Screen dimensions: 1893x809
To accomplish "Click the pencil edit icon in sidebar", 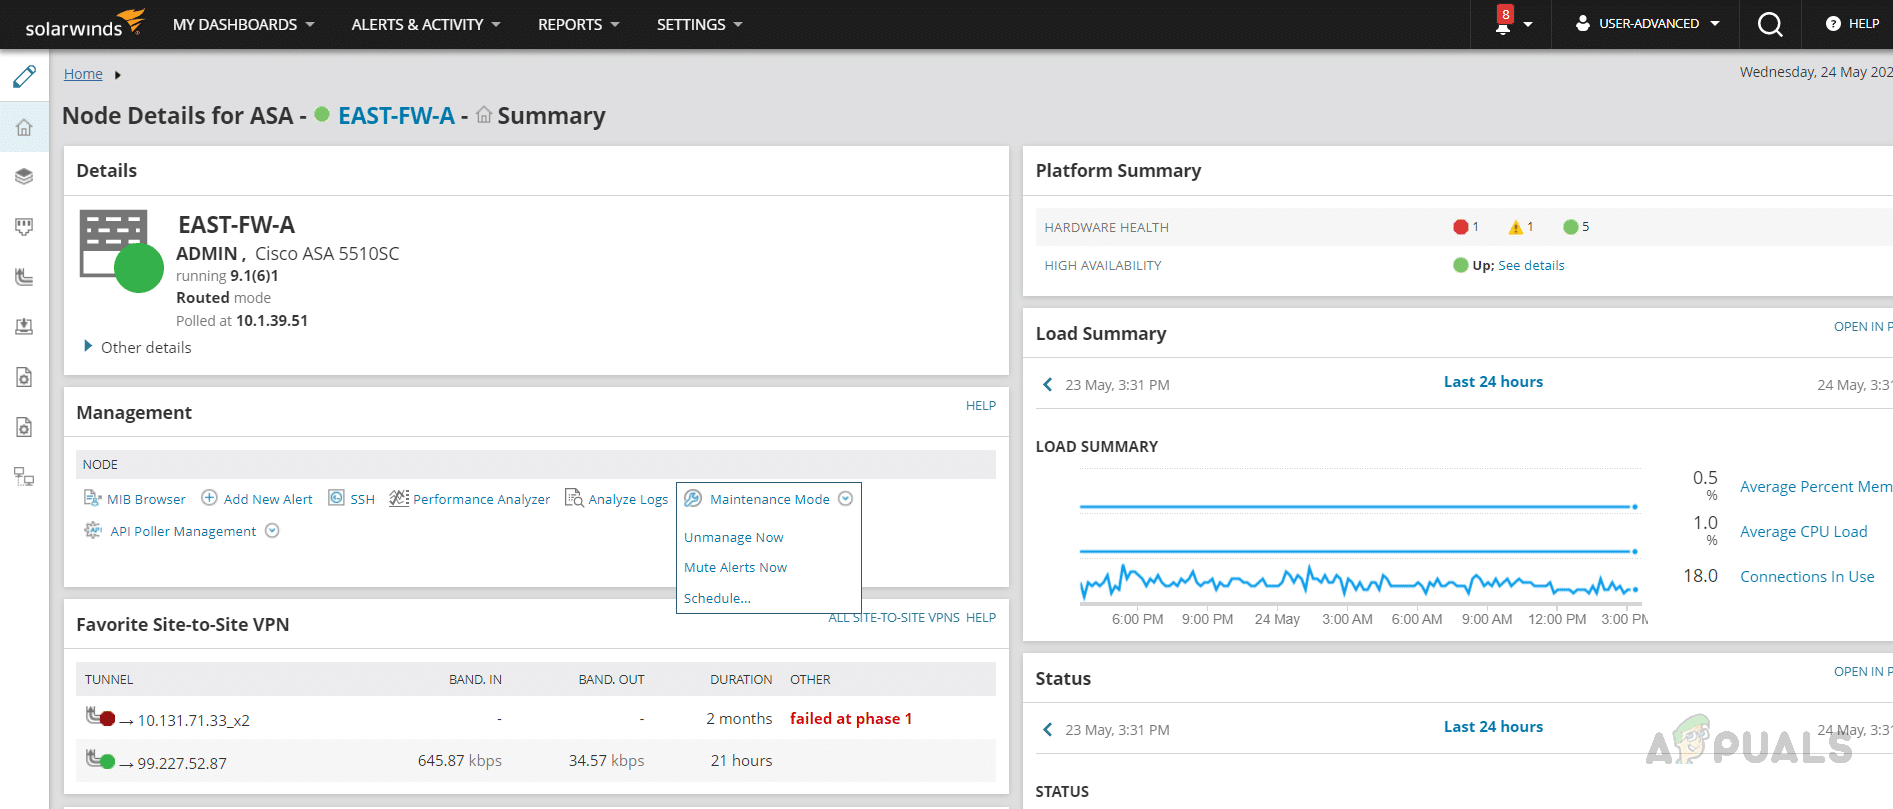I will [24, 76].
